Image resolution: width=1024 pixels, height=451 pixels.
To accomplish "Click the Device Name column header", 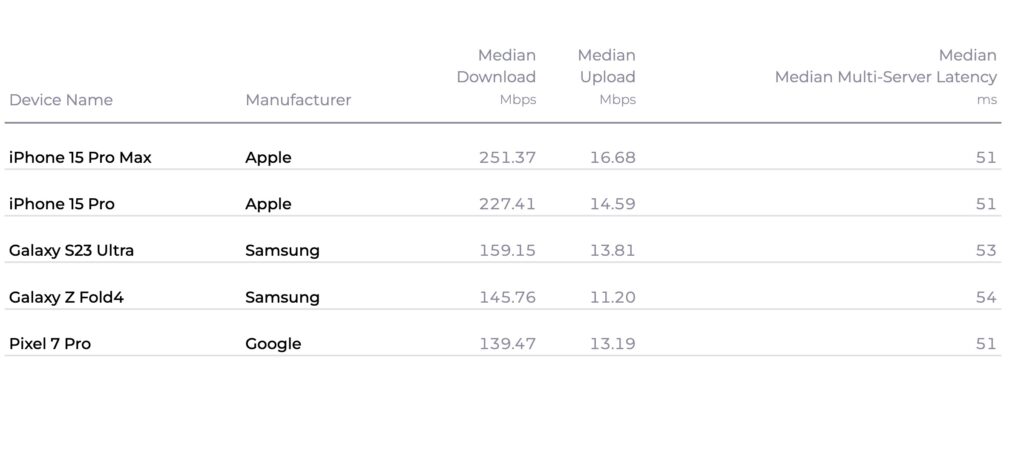I will [x=61, y=100].
